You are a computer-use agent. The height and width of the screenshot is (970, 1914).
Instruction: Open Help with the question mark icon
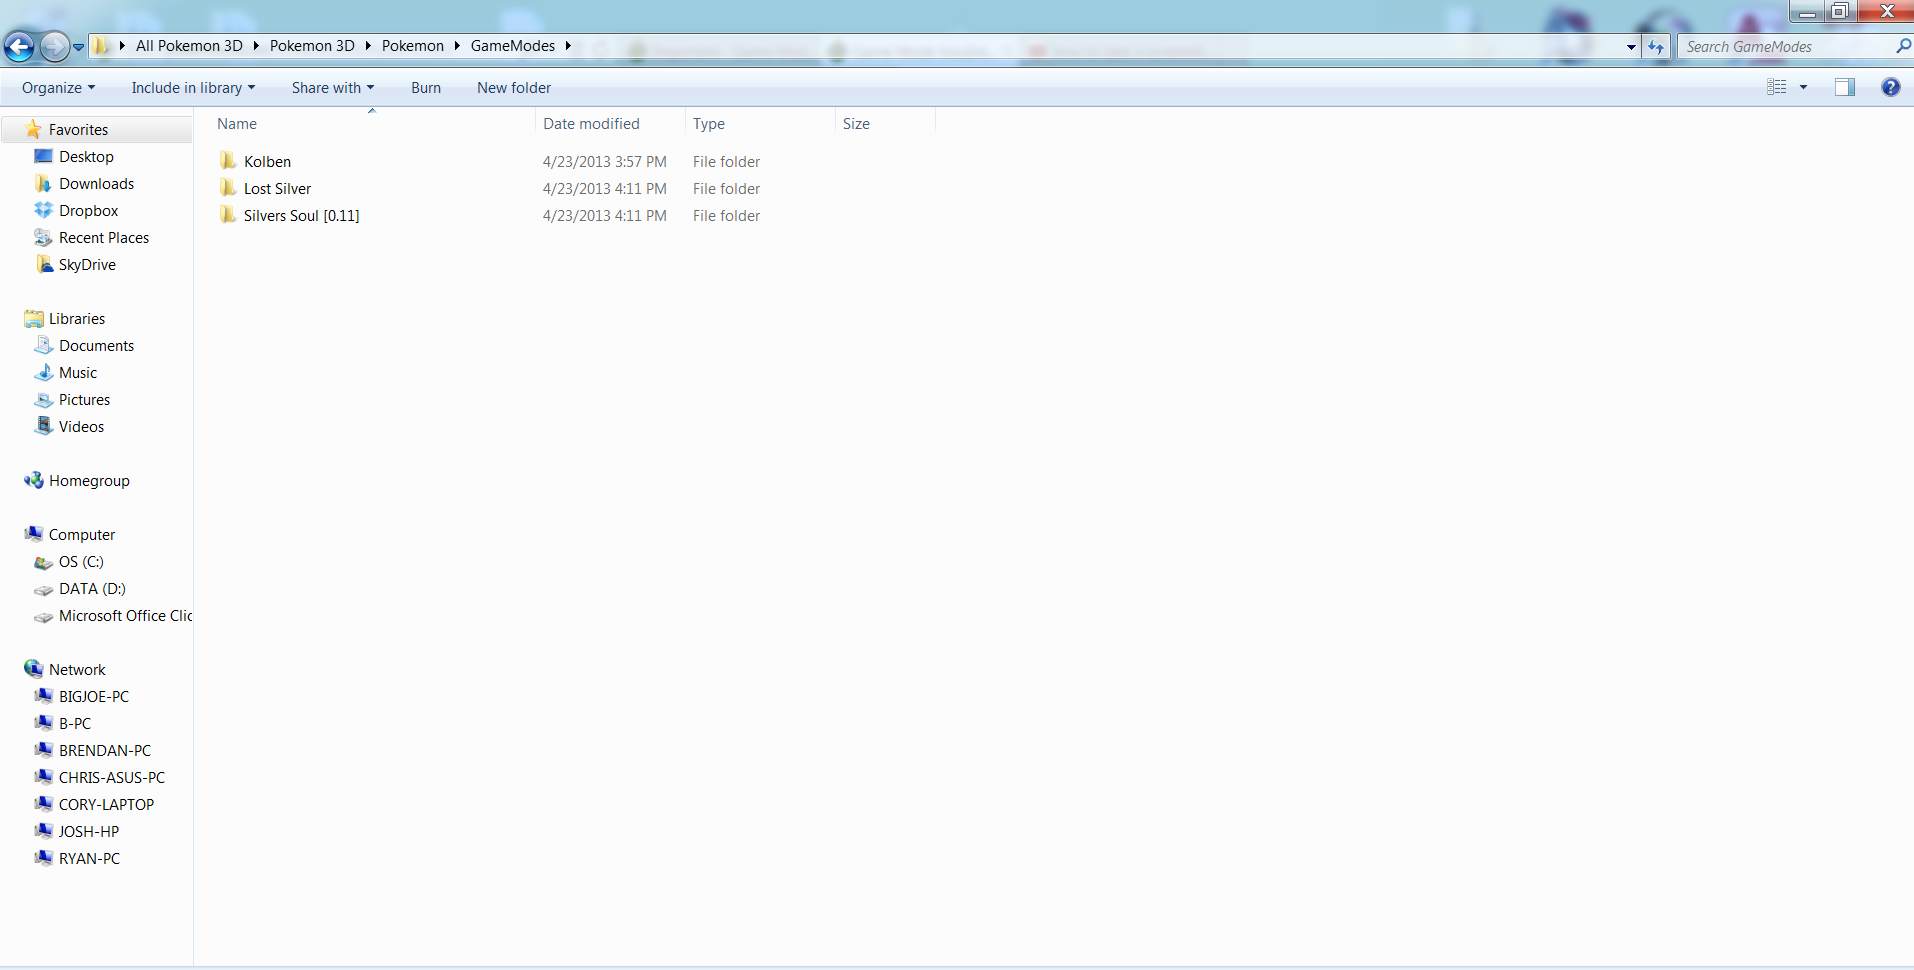[x=1890, y=87]
